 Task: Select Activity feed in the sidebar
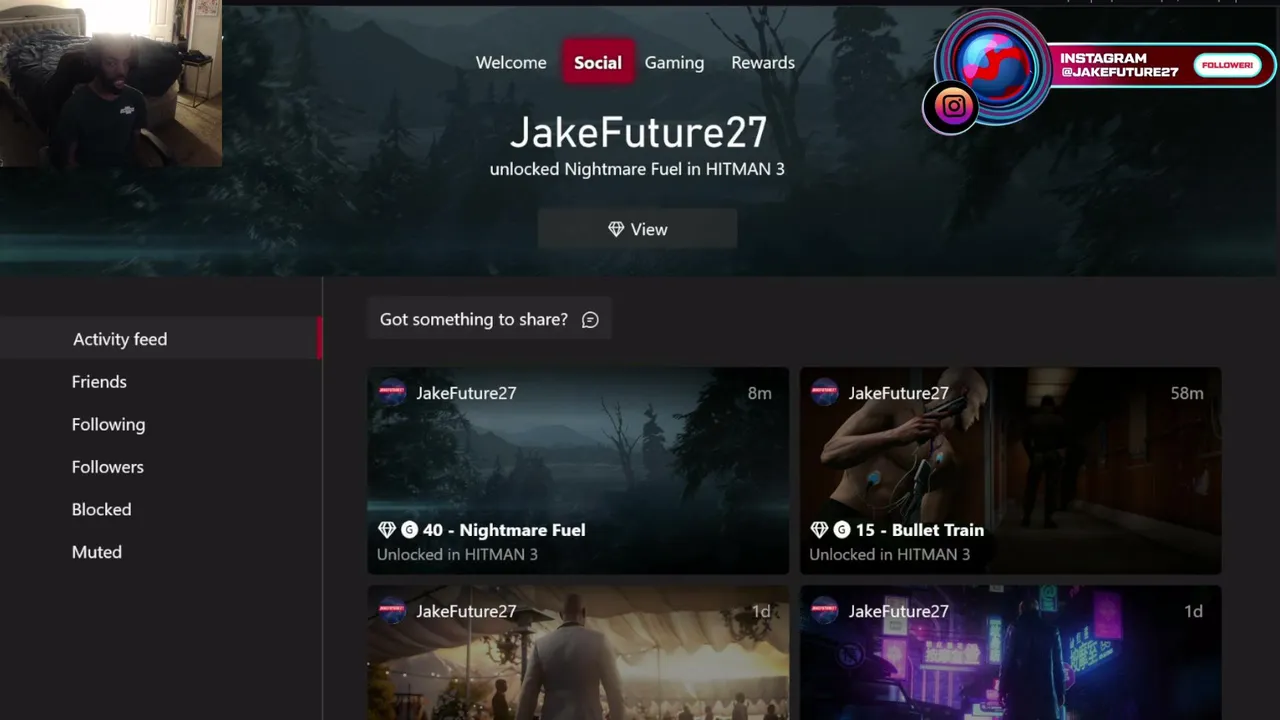tap(160, 339)
